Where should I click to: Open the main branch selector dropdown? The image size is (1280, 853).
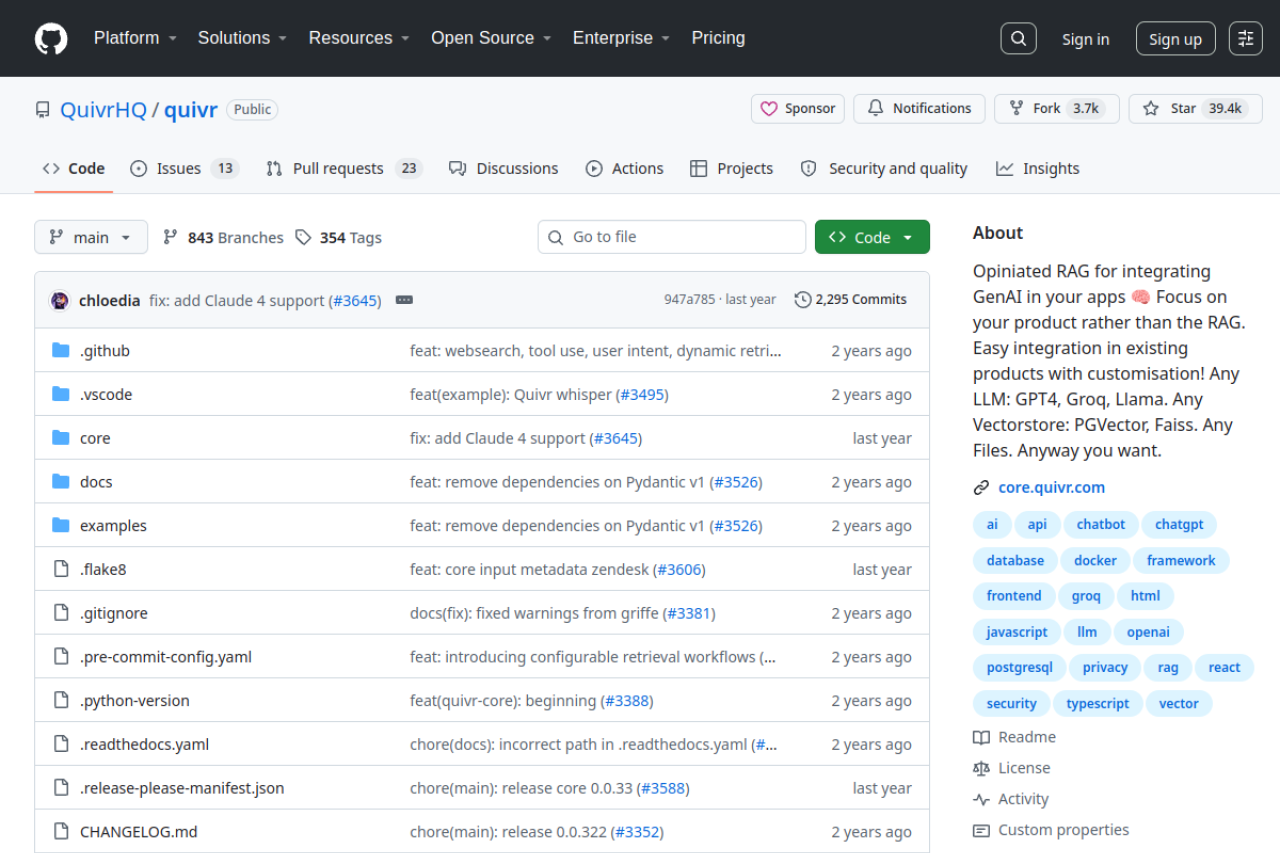(x=91, y=237)
